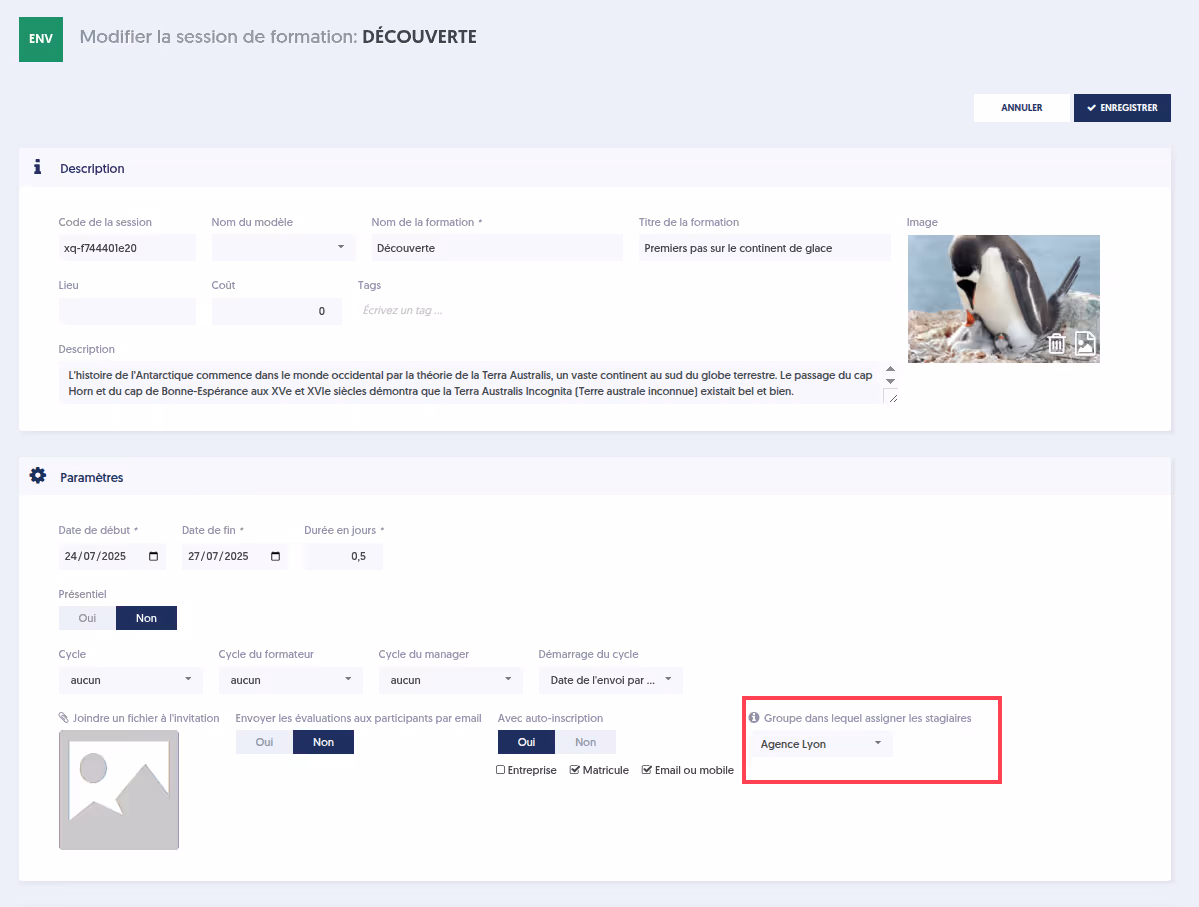
Task: Click the Paramètres section heading
Action: click(x=92, y=477)
